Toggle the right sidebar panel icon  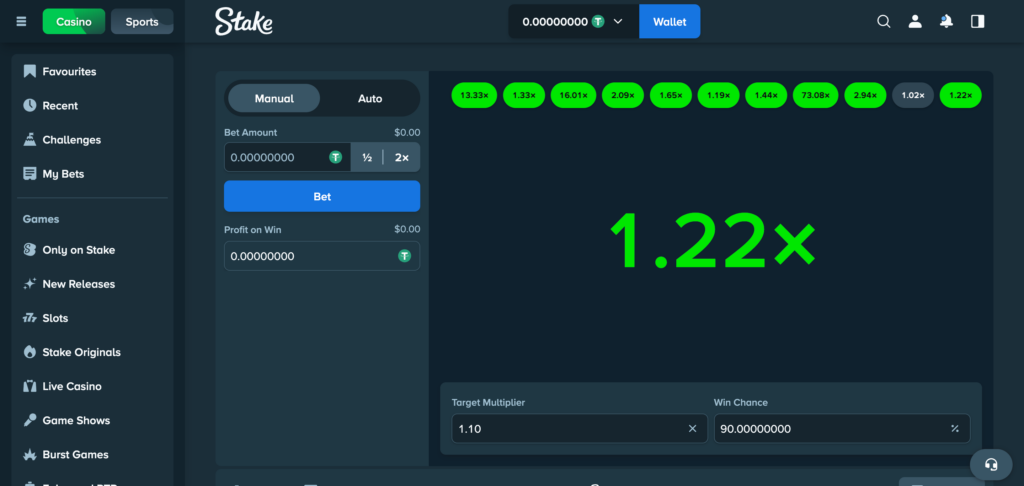(977, 21)
